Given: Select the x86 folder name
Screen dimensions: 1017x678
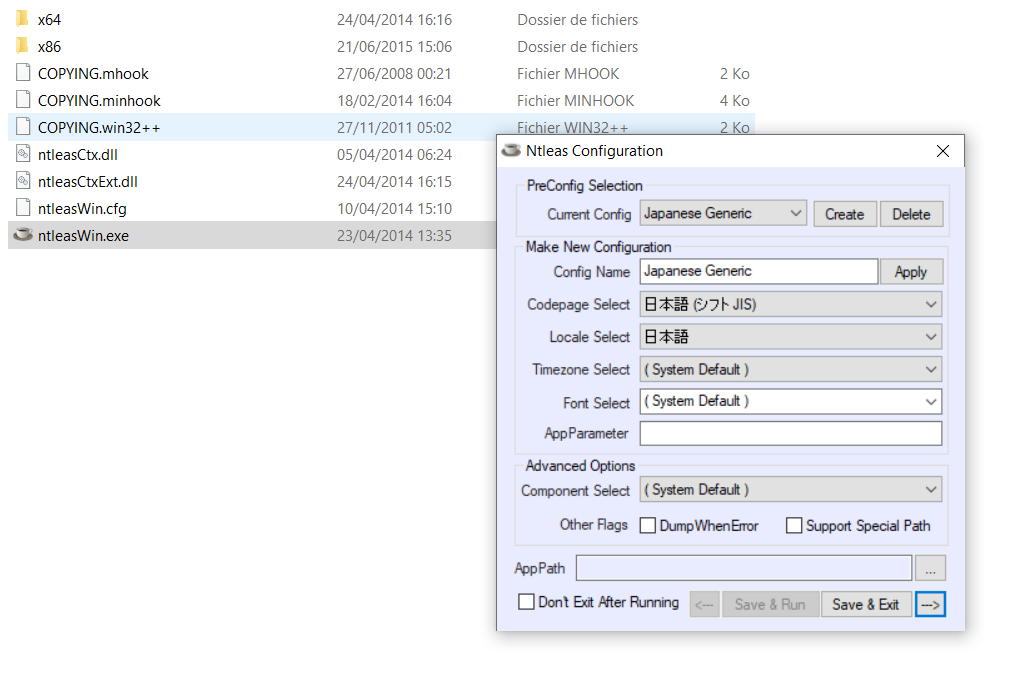Looking at the screenshot, I should [49, 47].
